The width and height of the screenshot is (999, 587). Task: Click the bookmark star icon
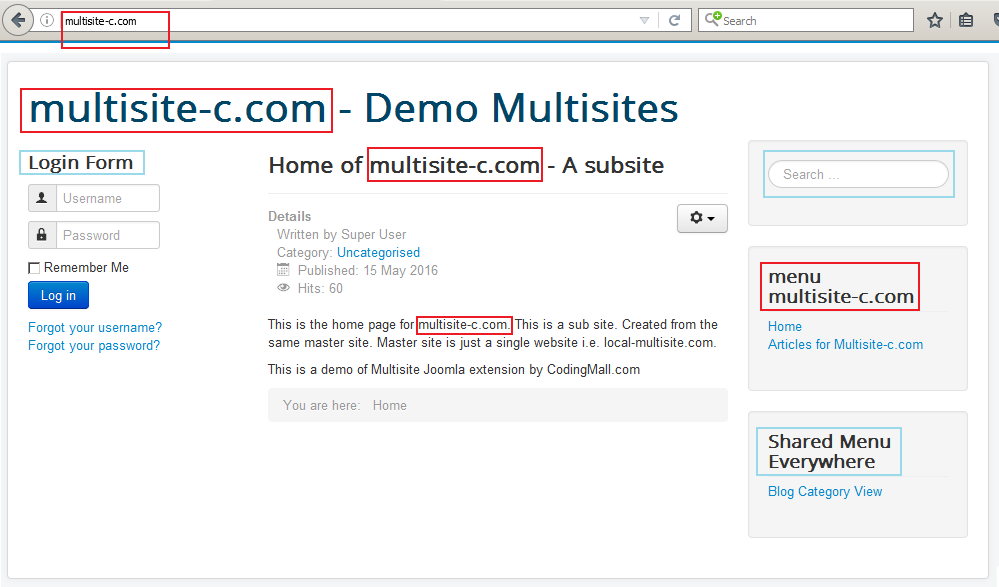point(935,20)
